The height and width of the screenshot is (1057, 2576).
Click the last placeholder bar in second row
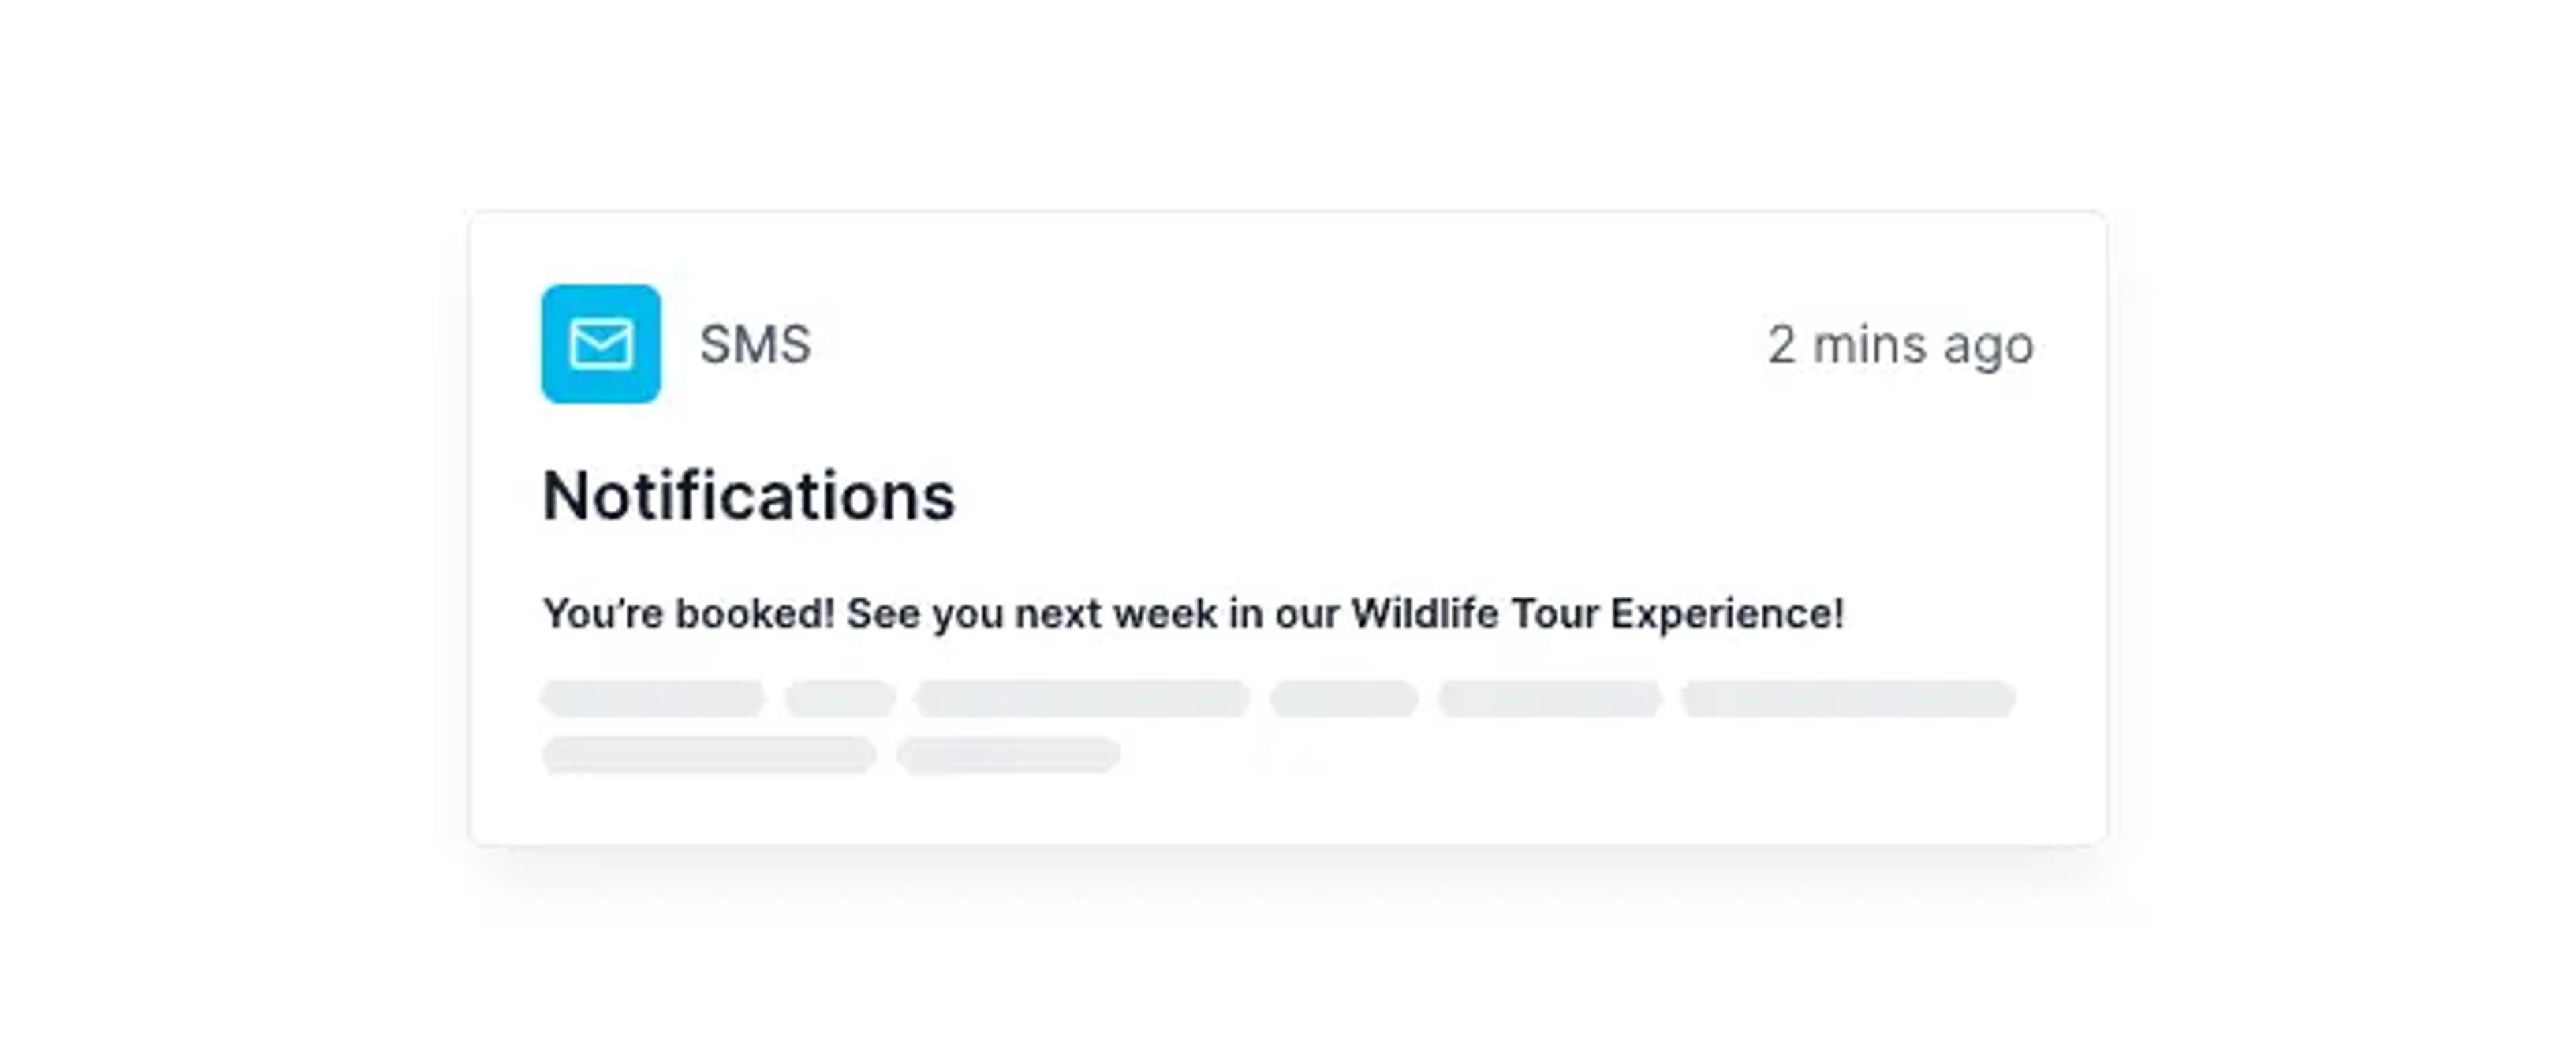point(1008,755)
